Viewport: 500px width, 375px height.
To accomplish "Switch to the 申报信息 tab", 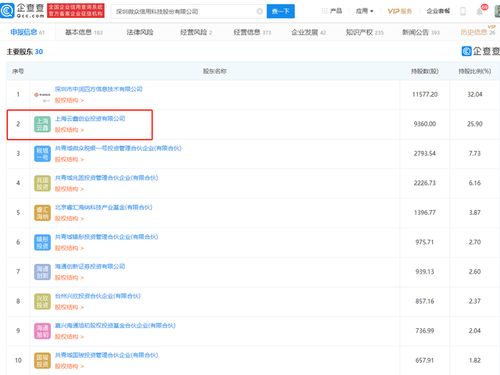I will pos(27,32).
